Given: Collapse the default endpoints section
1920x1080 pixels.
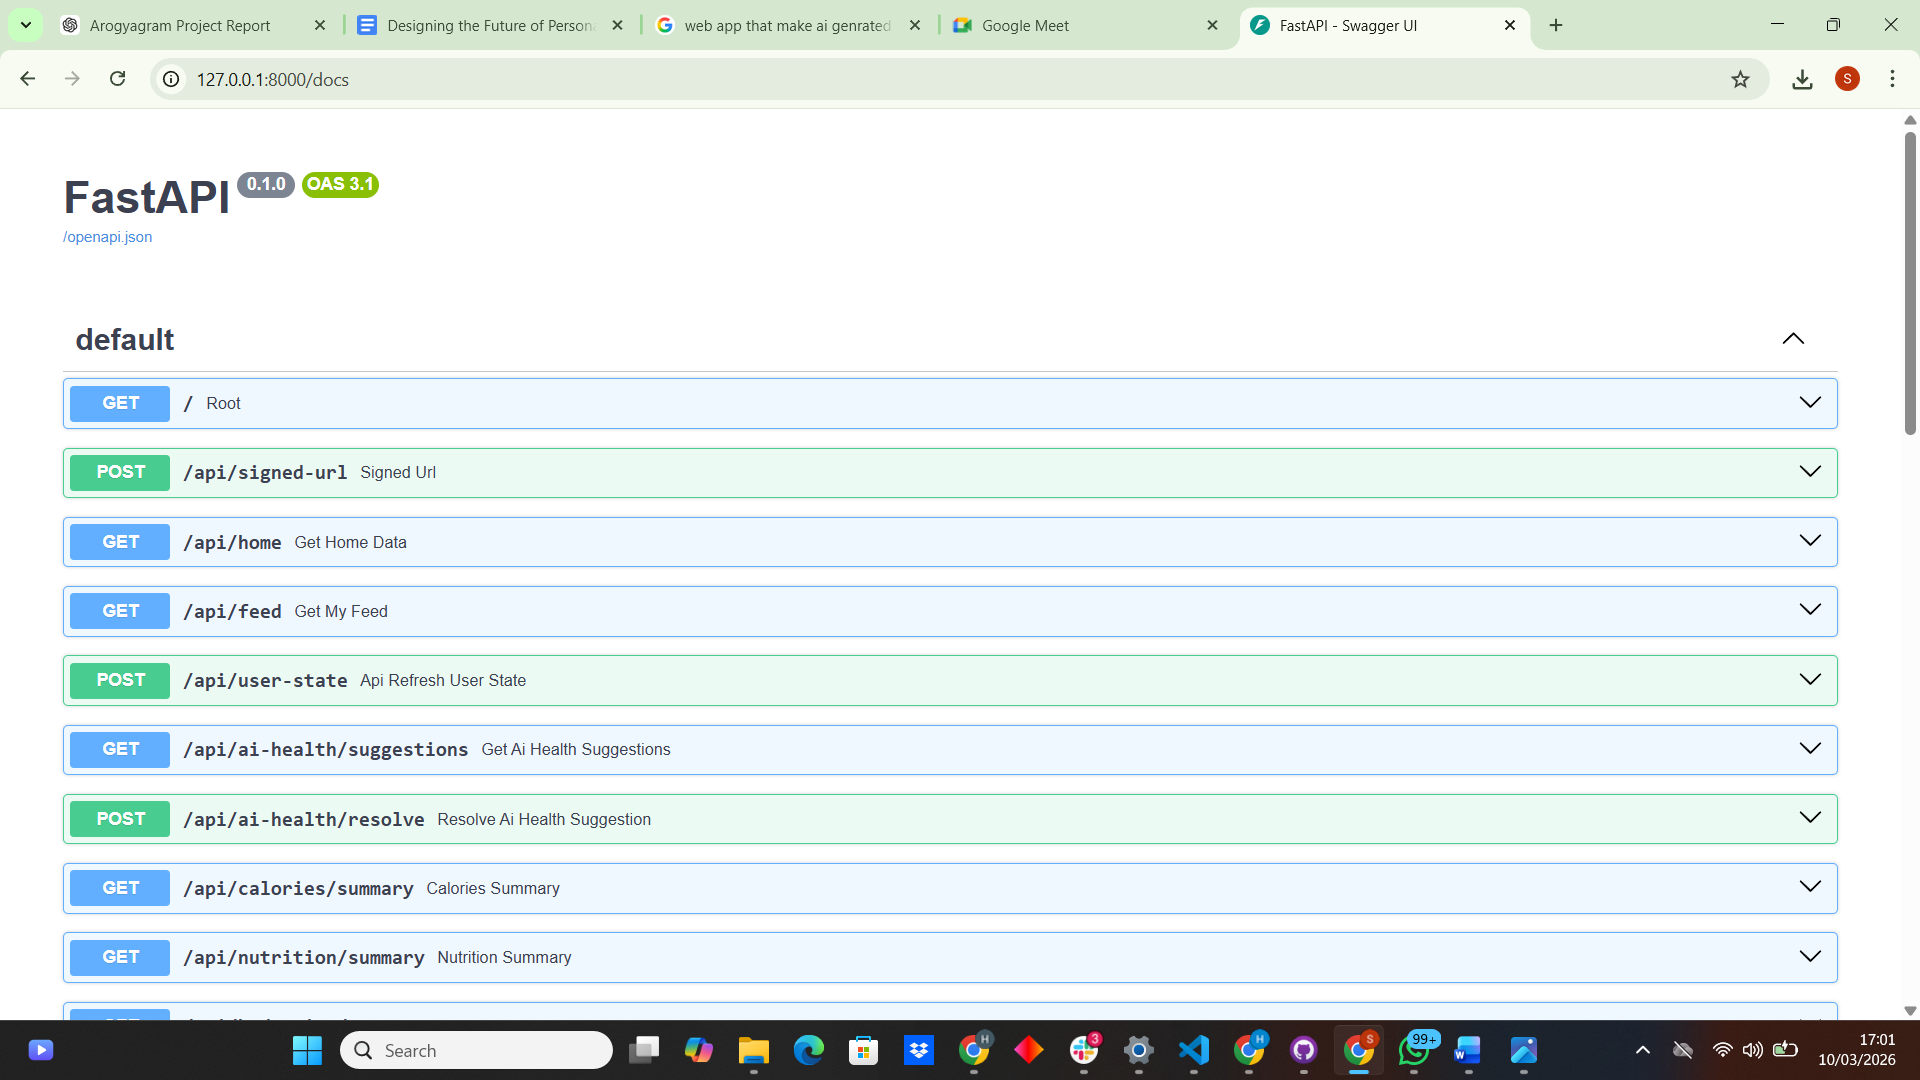Looking at the screenshot, I should click(1793, 339).
